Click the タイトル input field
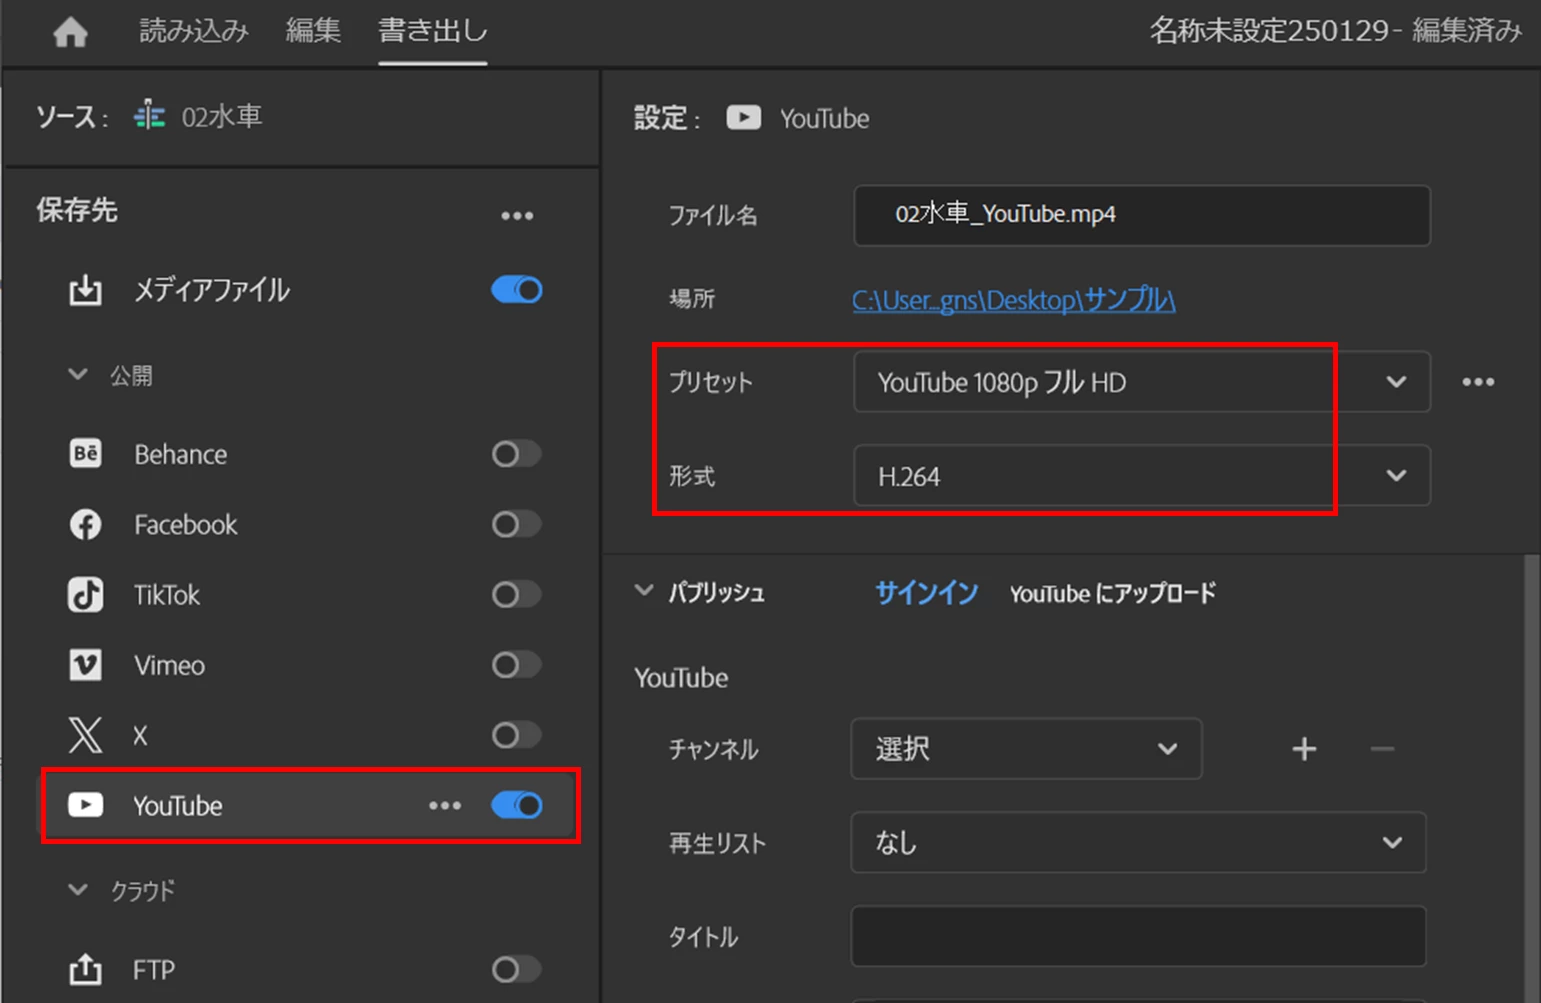The height and width of the screenshot is (1003, 1541). 1138,937
